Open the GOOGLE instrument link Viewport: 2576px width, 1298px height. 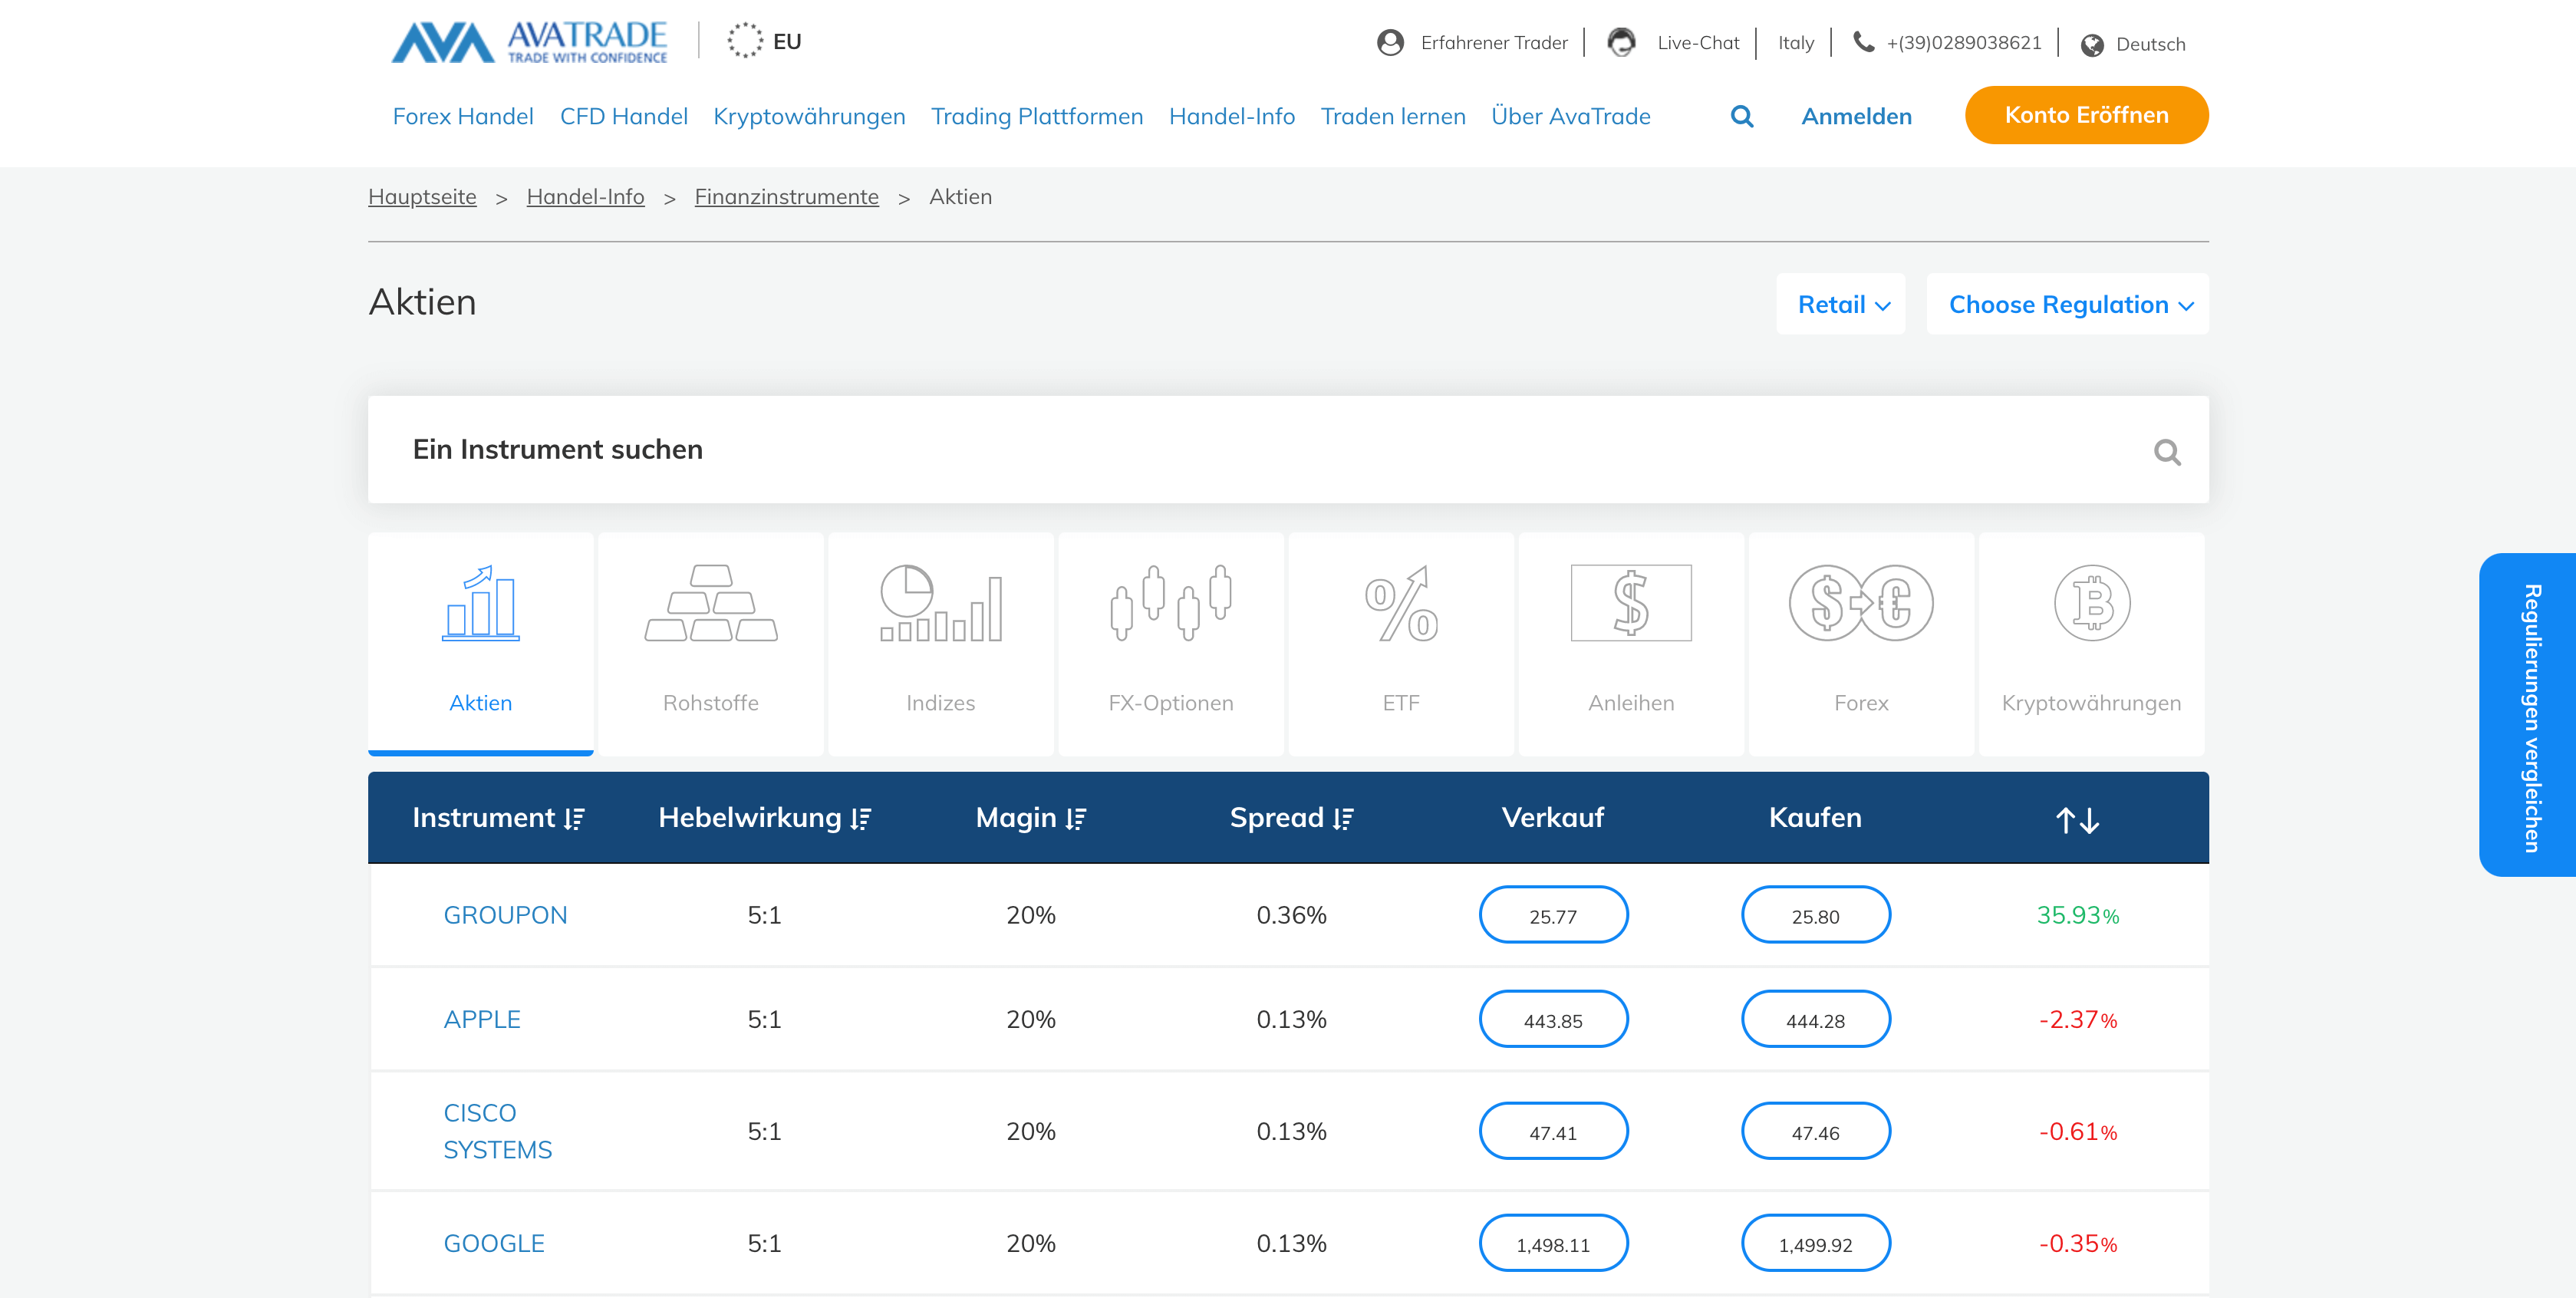pyautogui.click(x=494, y=1243)
